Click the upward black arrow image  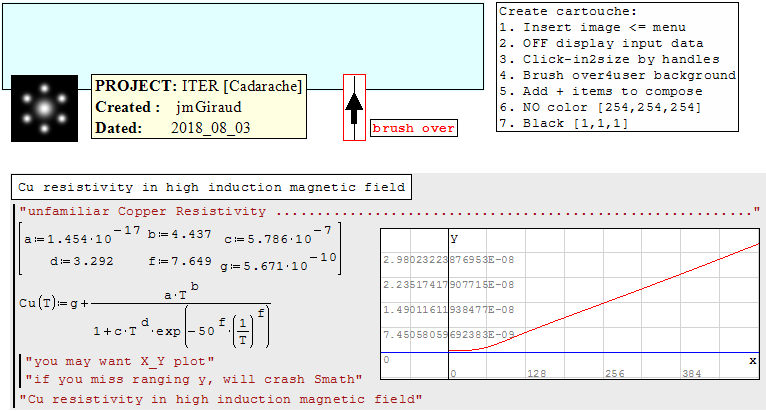[354, 108]
